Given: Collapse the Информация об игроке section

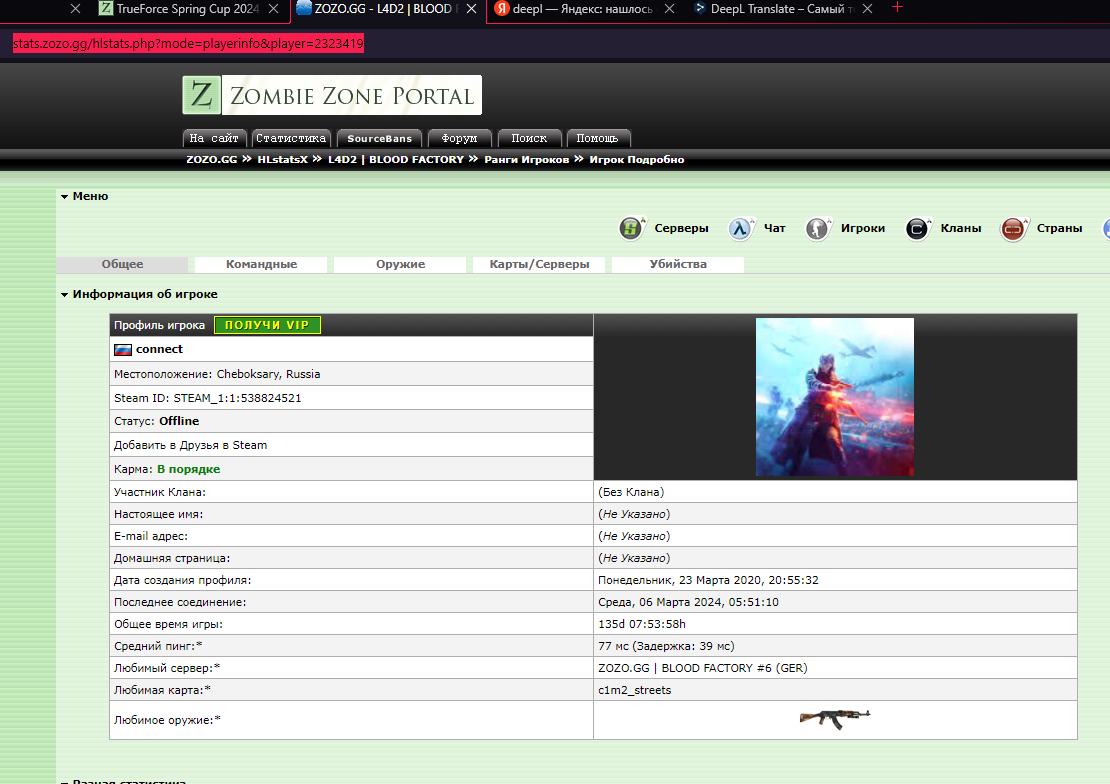Looking at the screenshot, I should point(65,295).
